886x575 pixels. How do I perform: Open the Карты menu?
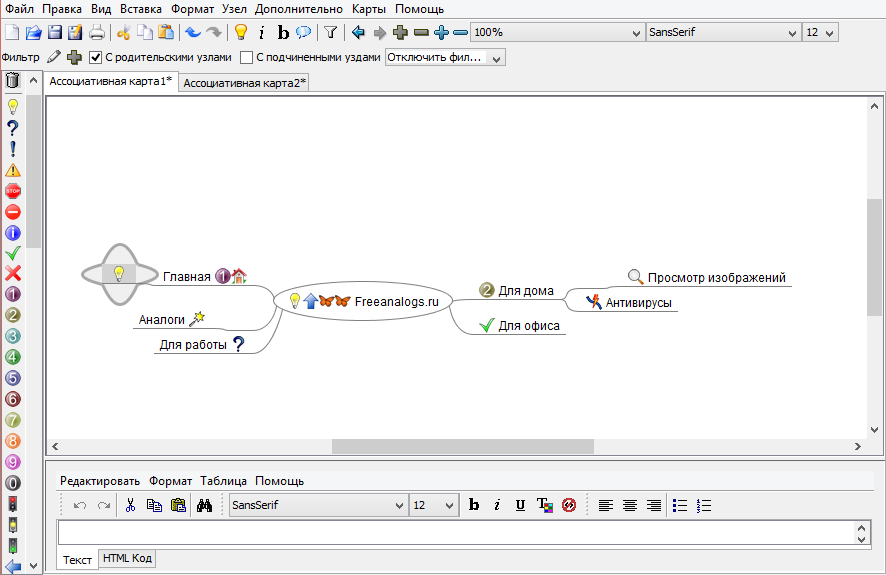(368, 9)
